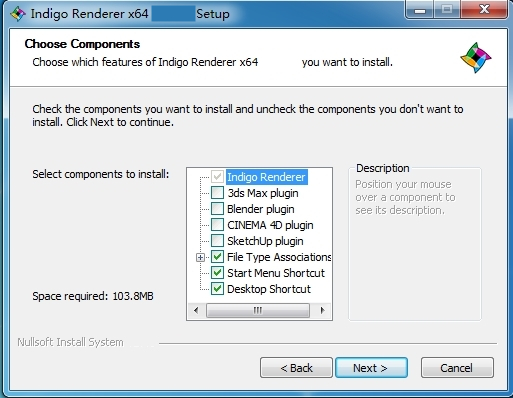513x398 pixels.
Task: Close the setup window with X
Action: point(484,9)
